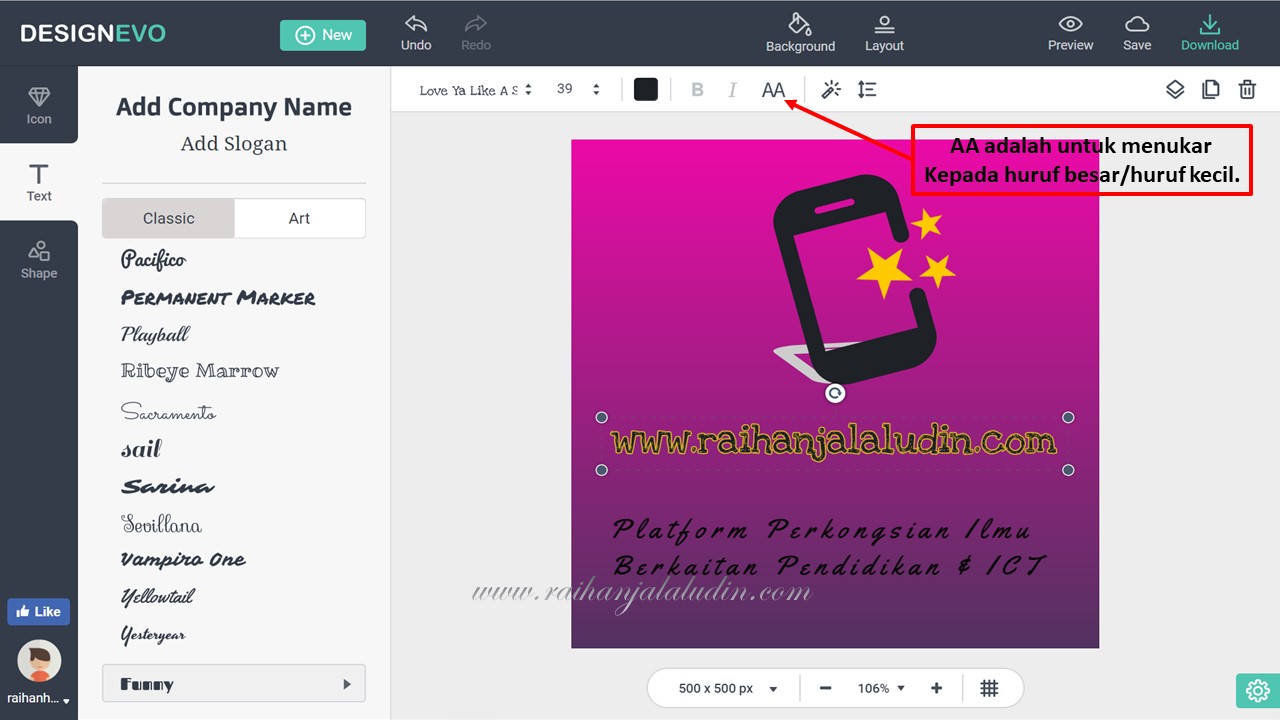Save the logo to cloud
Image resolution: width=1280 pixels, height=720 pixels.
1137,33
